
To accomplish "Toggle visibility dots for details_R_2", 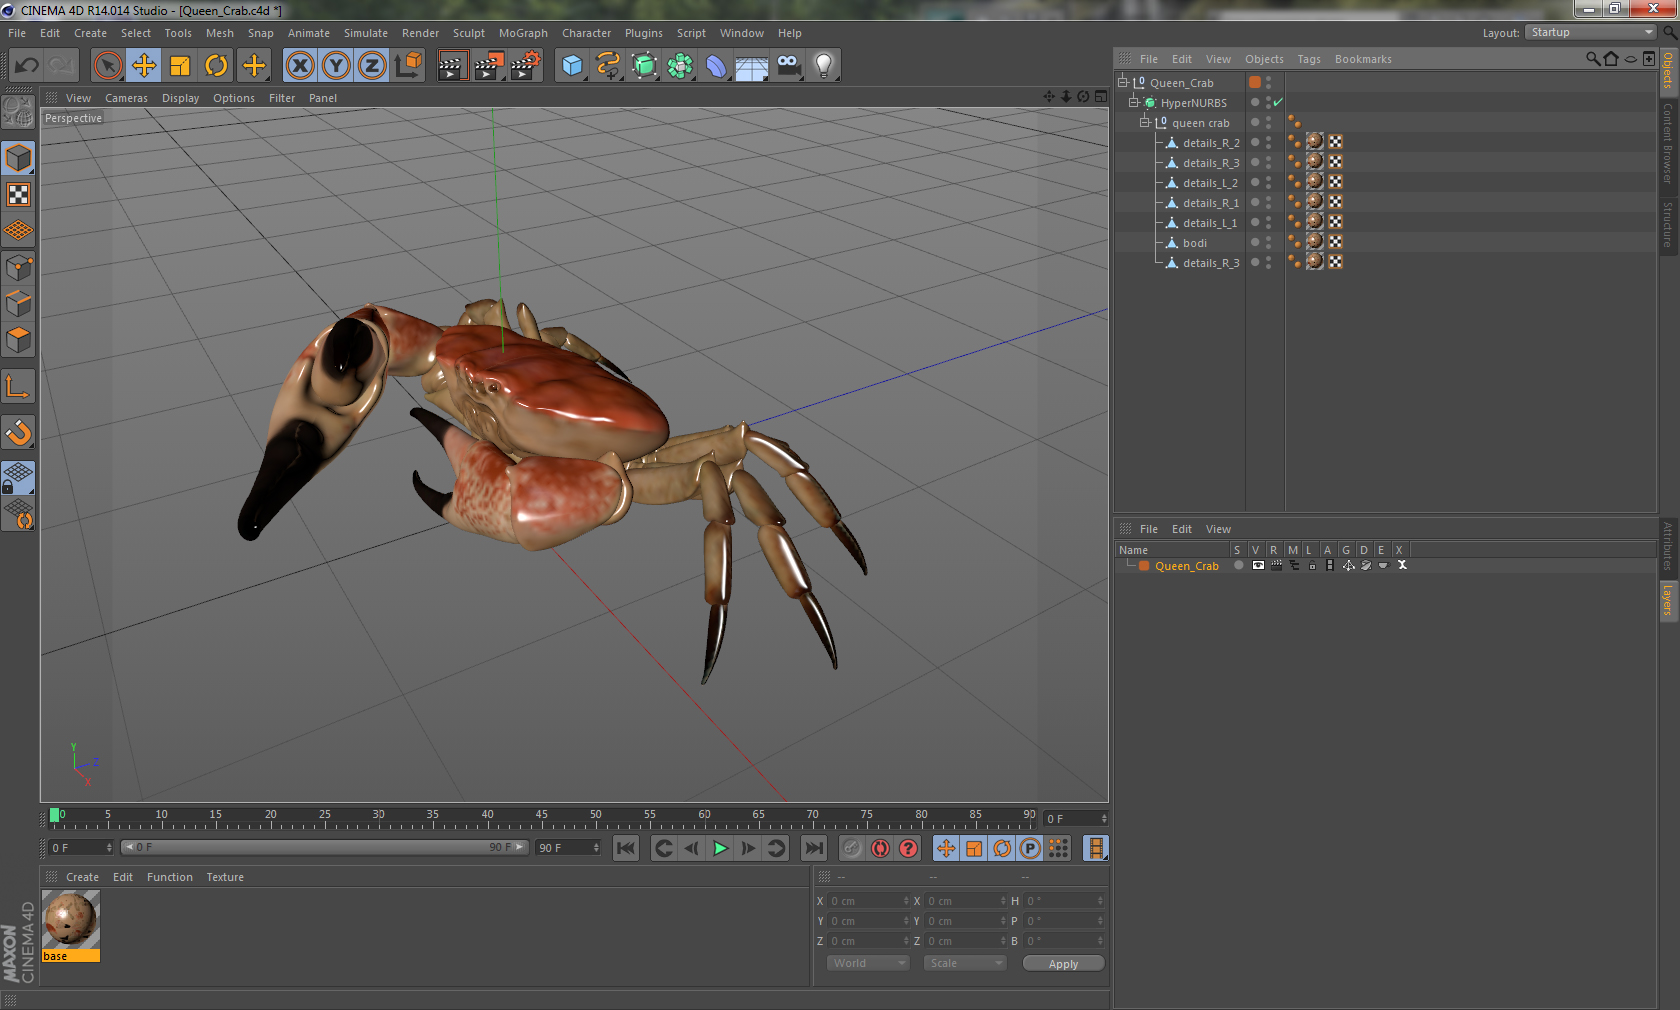I will click(1268, 142).
